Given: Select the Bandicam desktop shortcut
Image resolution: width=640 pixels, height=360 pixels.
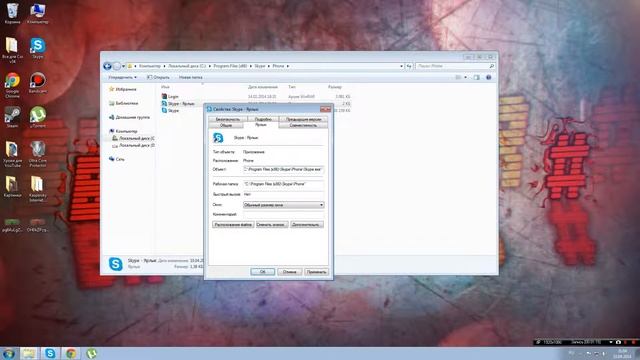Looking at the screenshot, I should point(38,83).
